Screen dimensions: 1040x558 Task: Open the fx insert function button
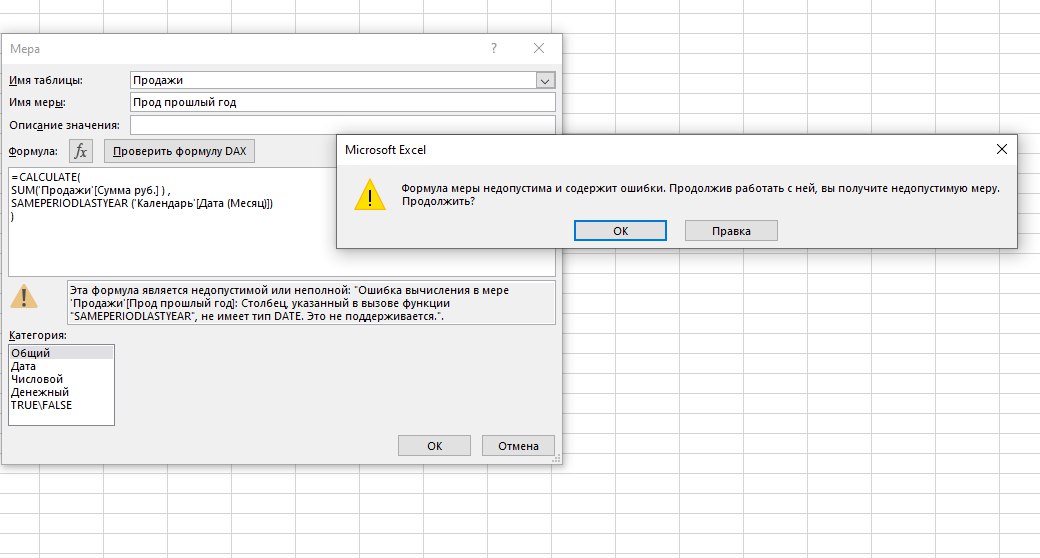[x=80, y=151]
